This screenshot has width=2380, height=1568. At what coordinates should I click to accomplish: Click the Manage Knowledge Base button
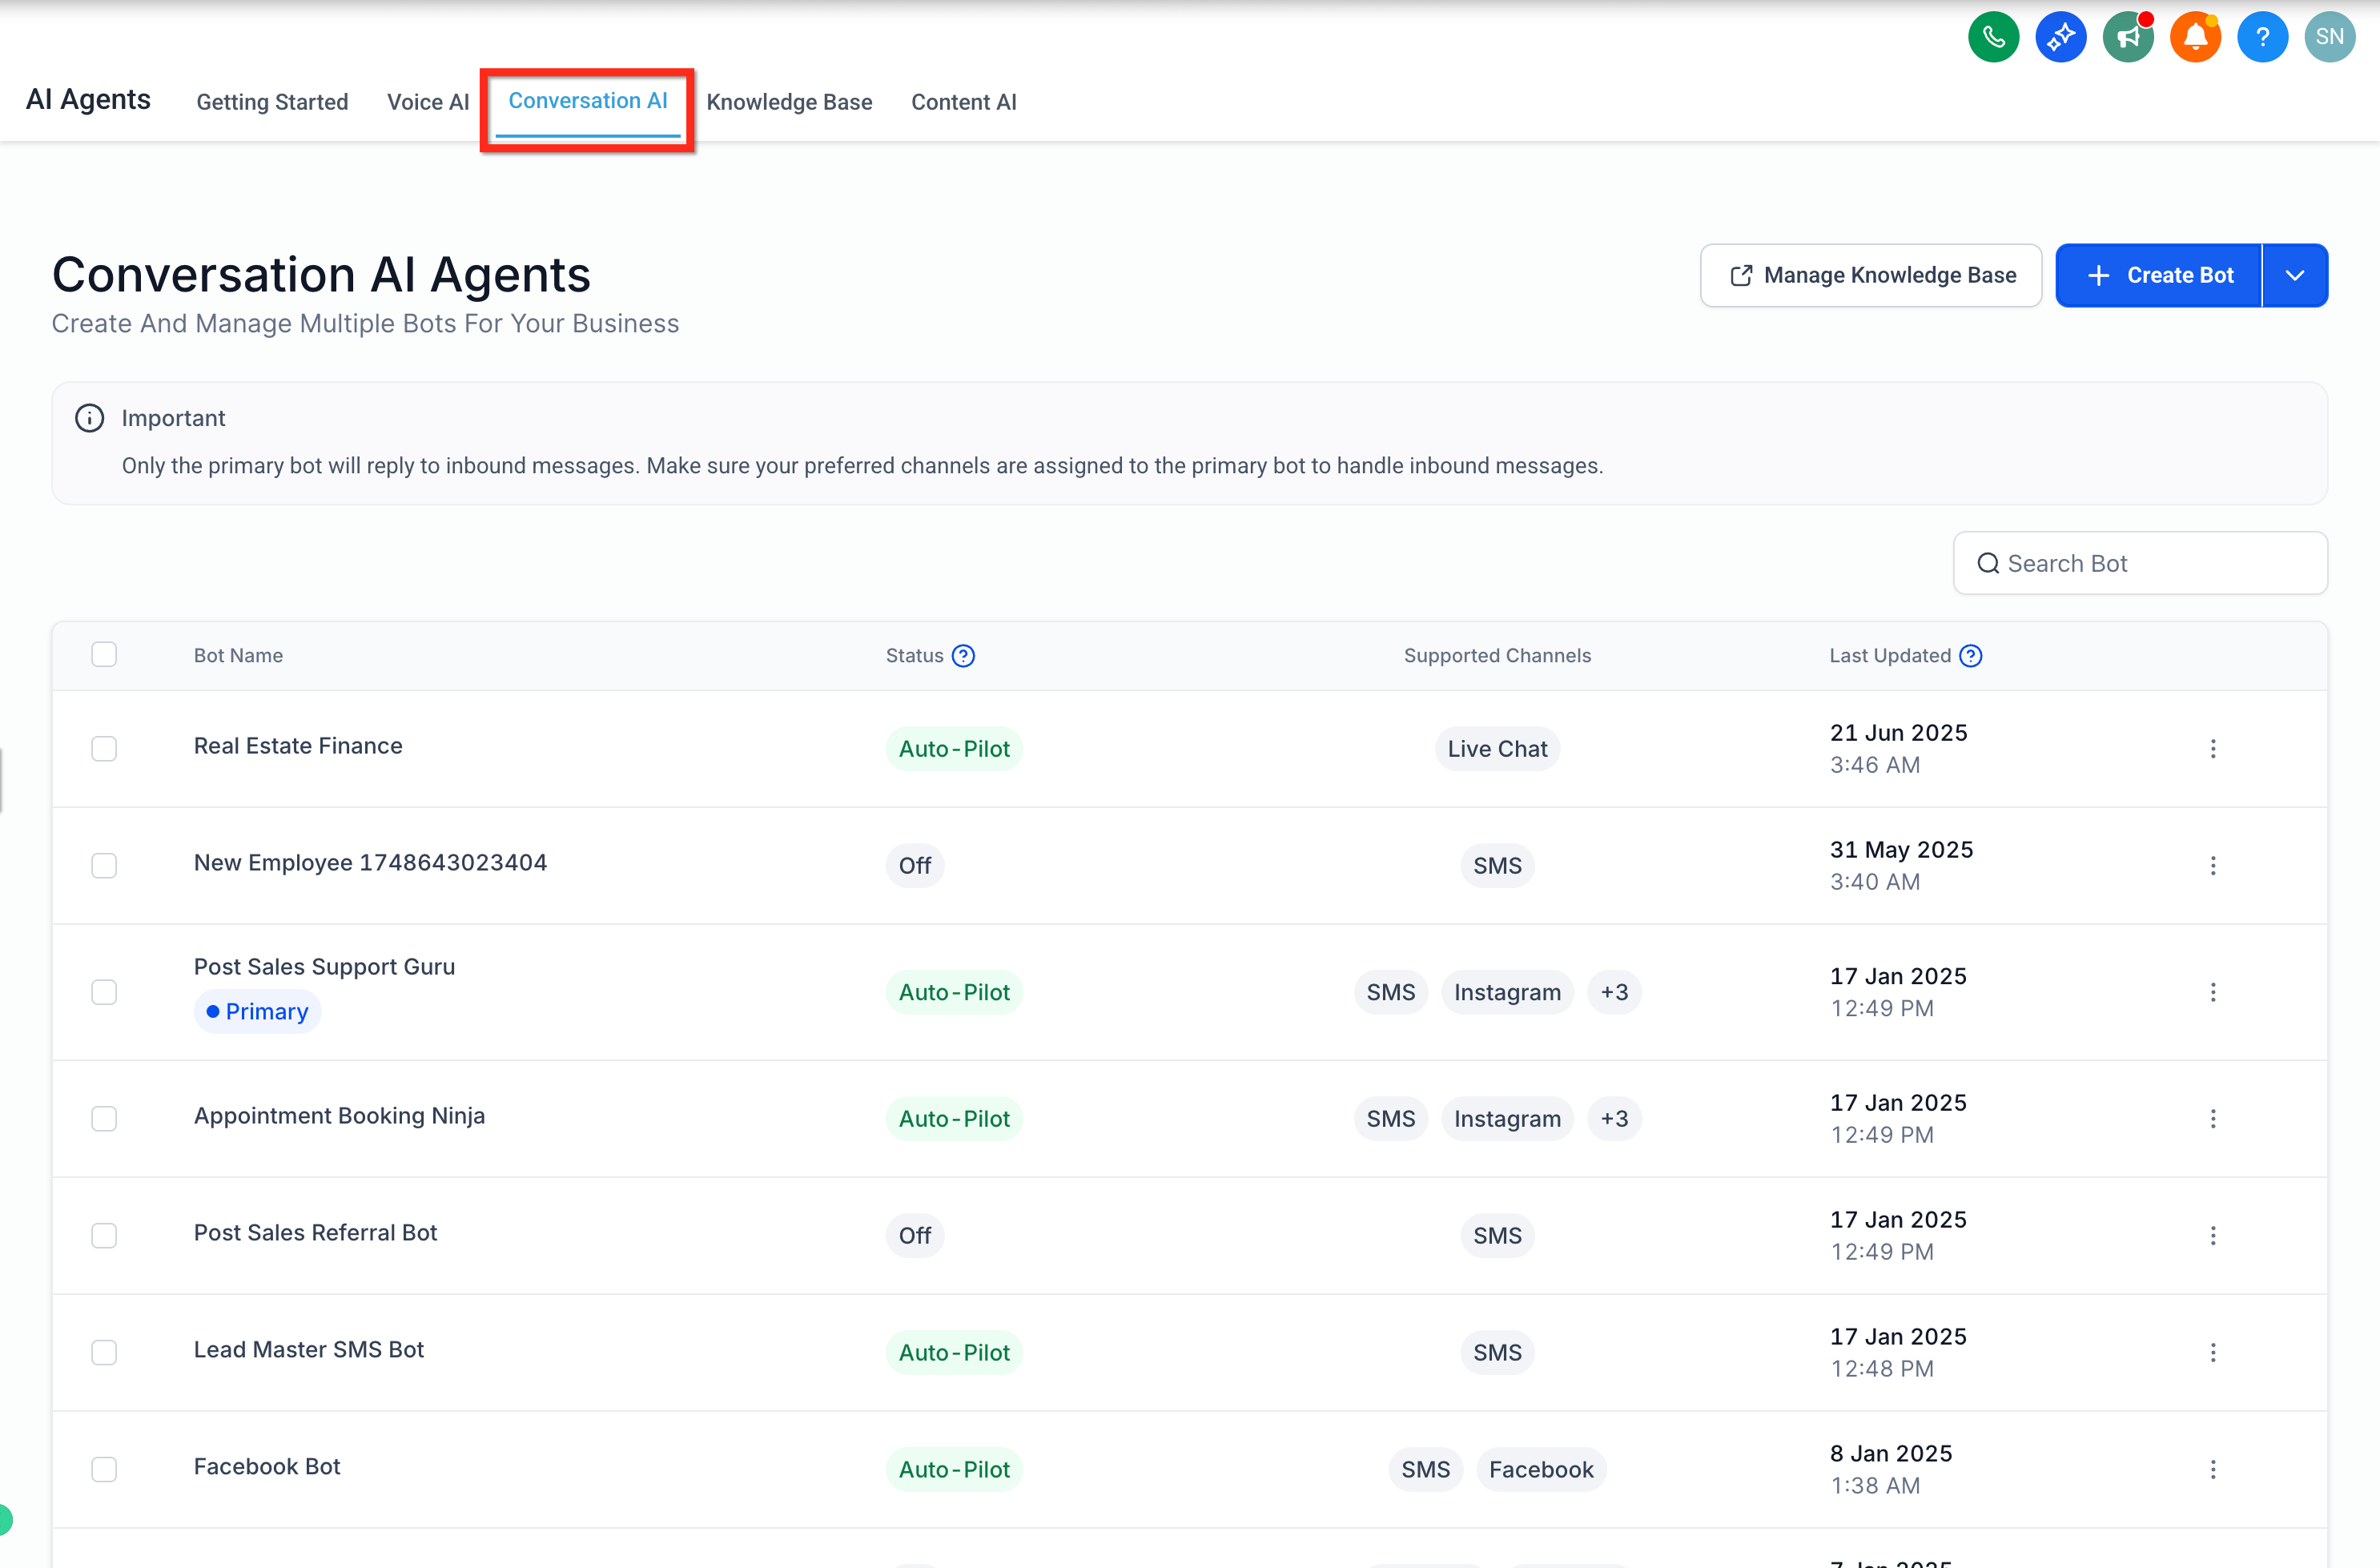1871,275
